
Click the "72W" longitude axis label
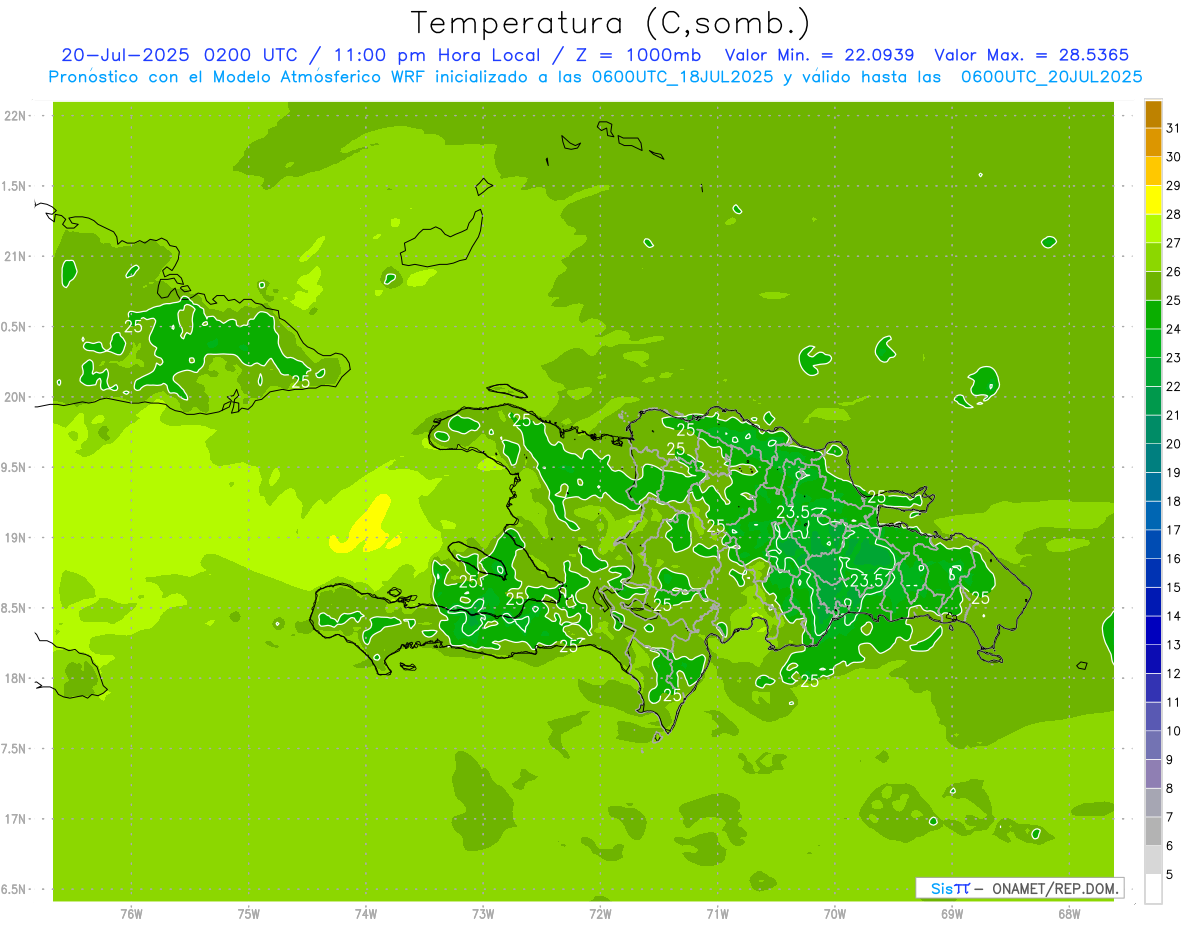pyautogui.click(x=600, y=913)
